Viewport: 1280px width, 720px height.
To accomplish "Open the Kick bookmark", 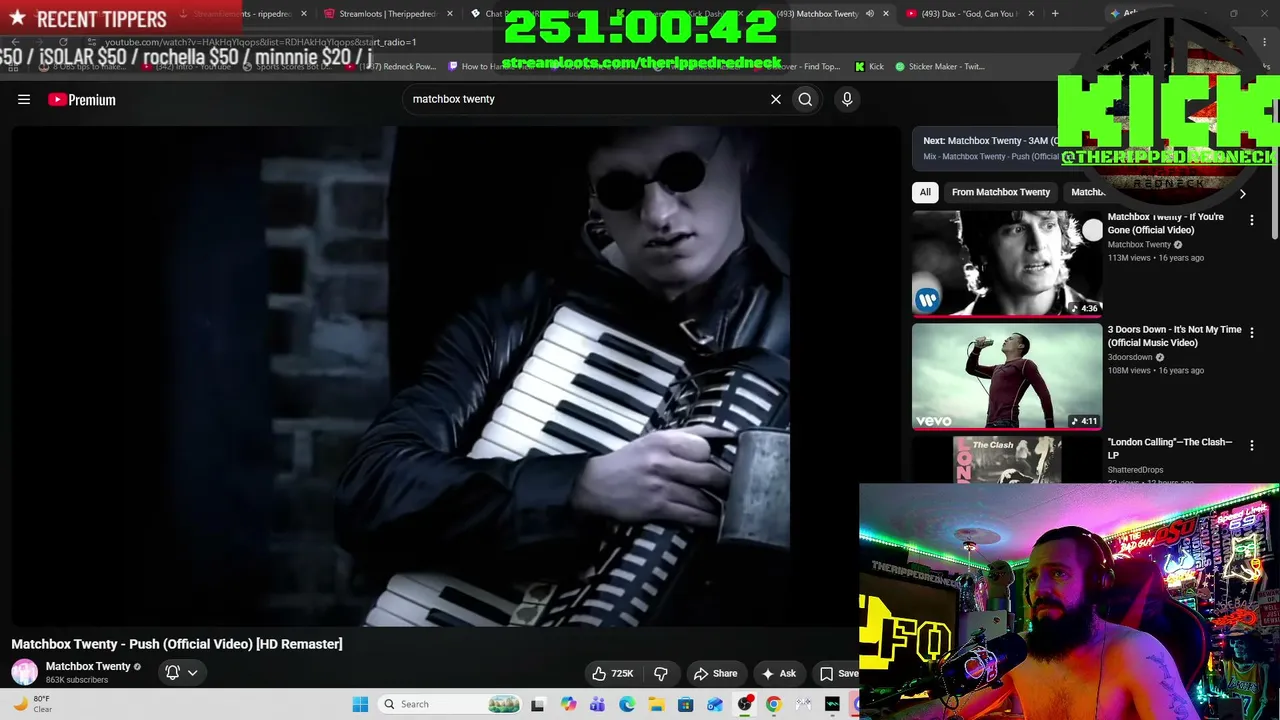I will click(869, 66).
